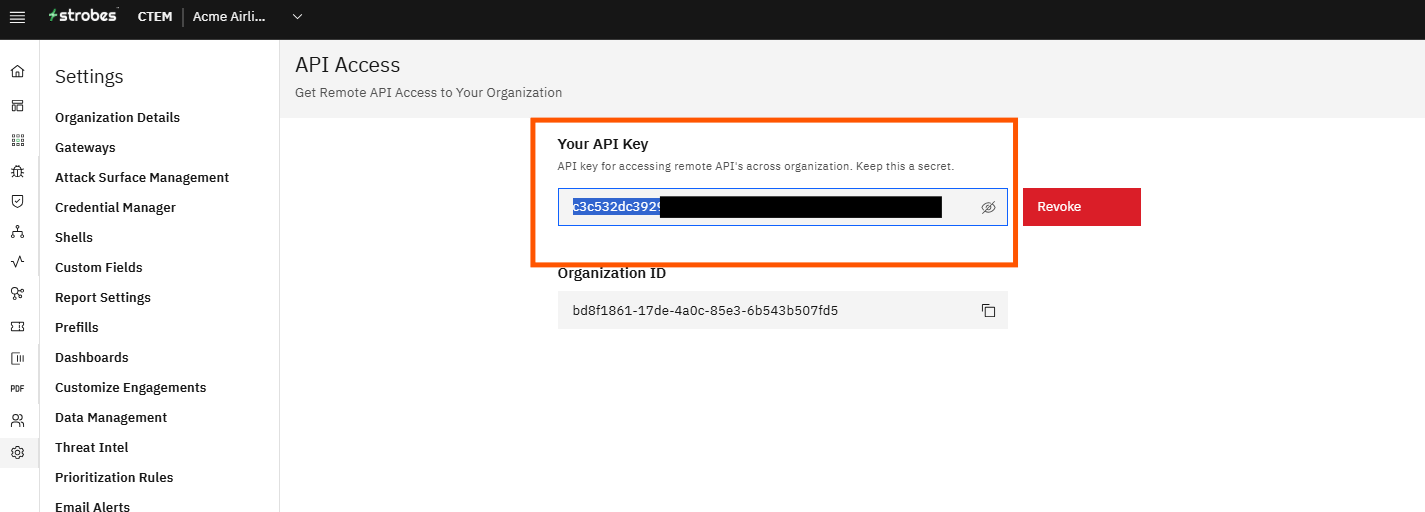Viewport: 1425px width, 512px height.
Task: Open the grid apps icon in sidebar
Action: pyautogui.click(x=17, y=140)
